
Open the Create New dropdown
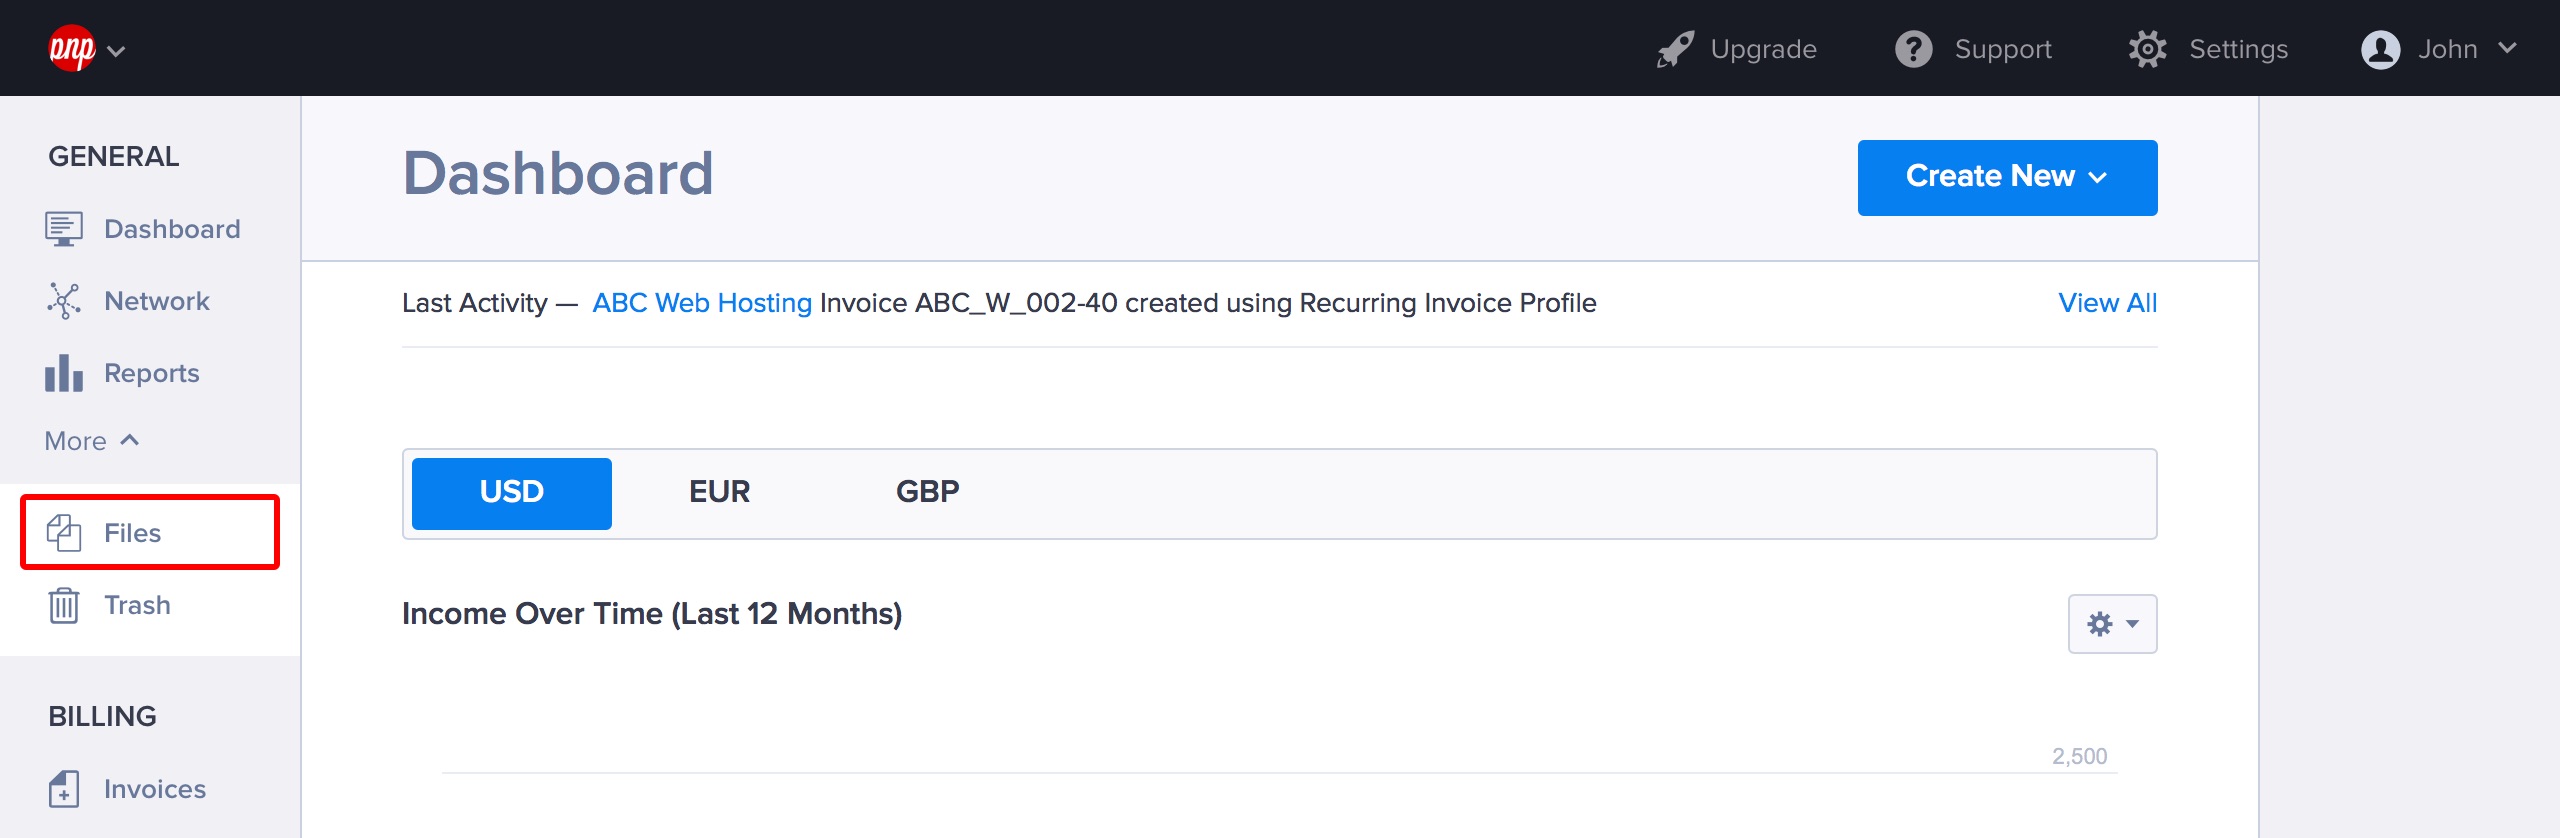tap(2007, 177)
